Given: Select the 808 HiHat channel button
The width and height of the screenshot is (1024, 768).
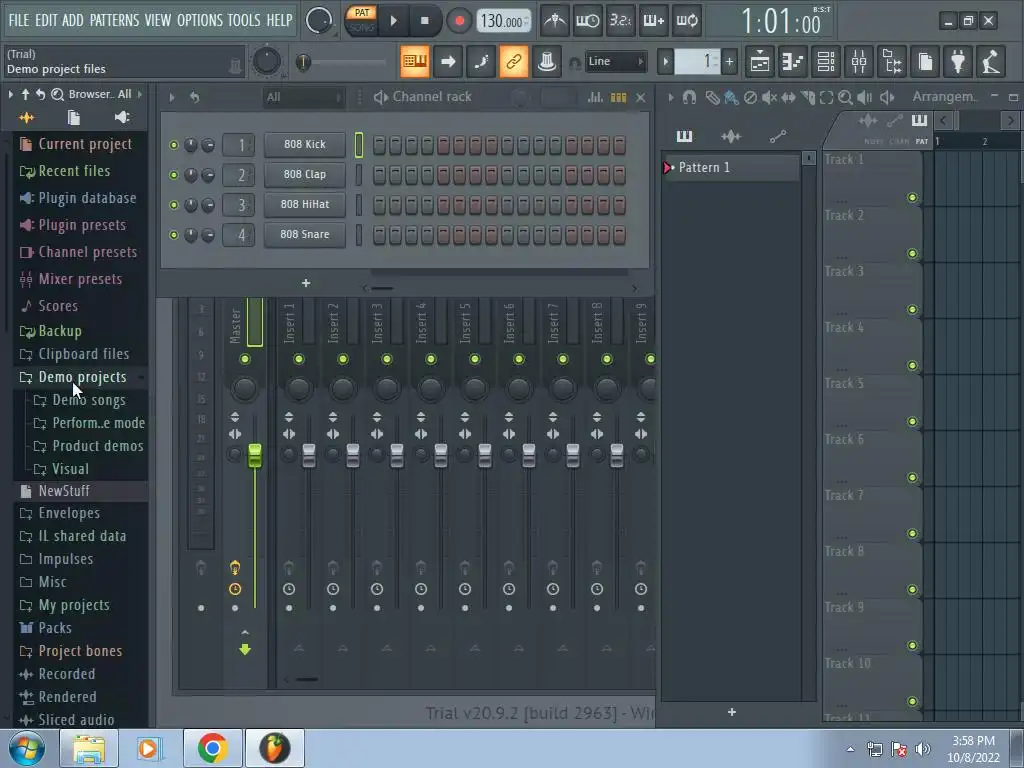Looking at the screenshot, I should click(304, 204).
